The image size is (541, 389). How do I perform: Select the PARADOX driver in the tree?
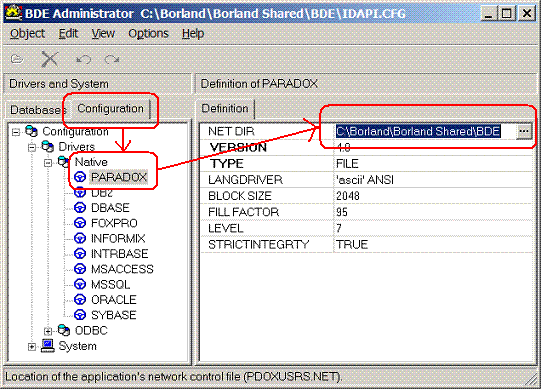(x=119, y=177)
